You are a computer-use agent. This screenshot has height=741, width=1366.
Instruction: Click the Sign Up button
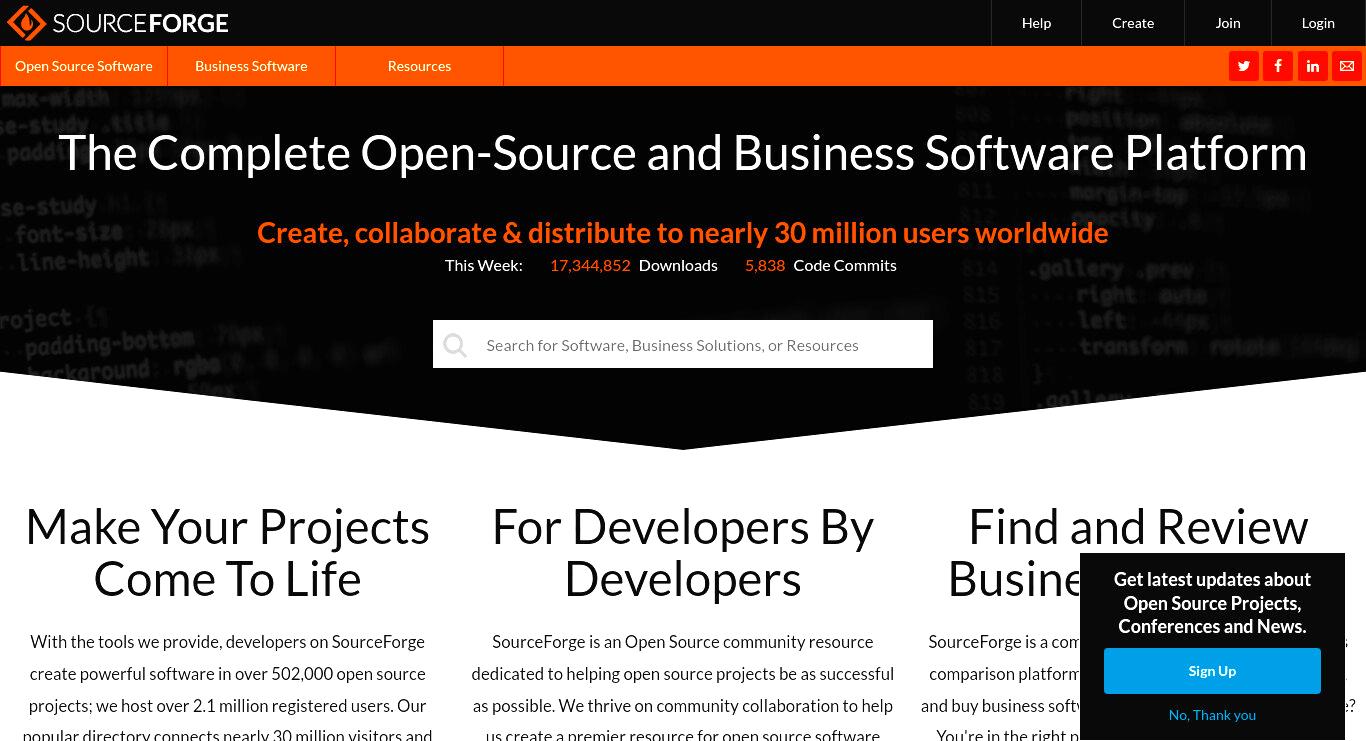click(1212, 671)
